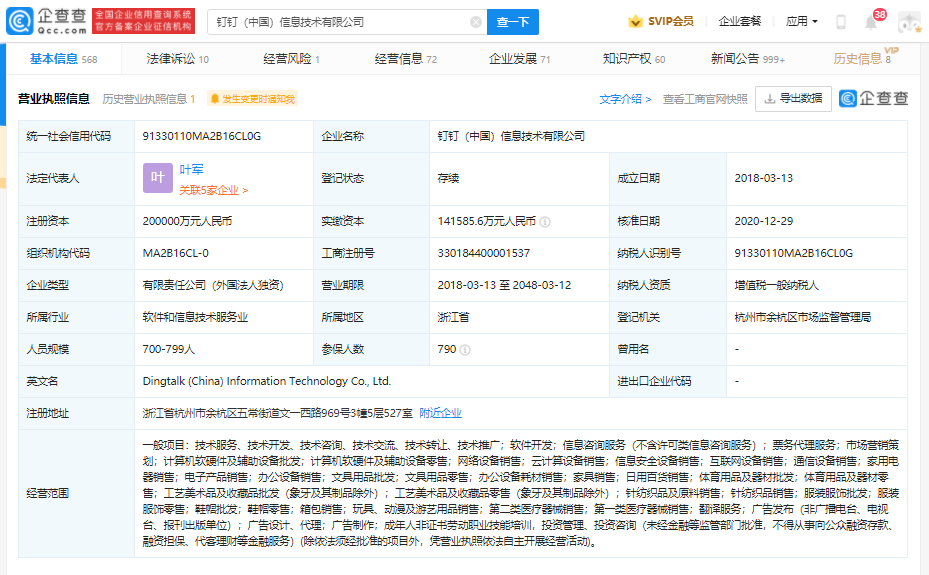929x575 pixels.
Task: Switch to the 新闻公告 tab
Action: pyautogui.click(x=748, y=59)
